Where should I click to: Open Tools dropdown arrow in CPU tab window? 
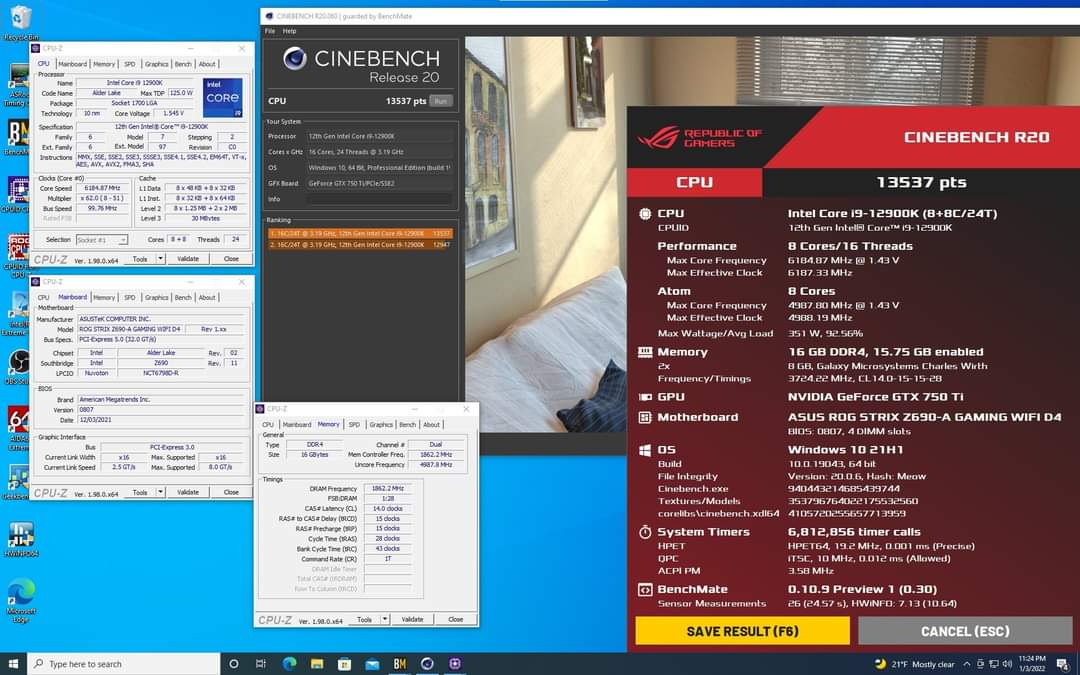point(160,259)
